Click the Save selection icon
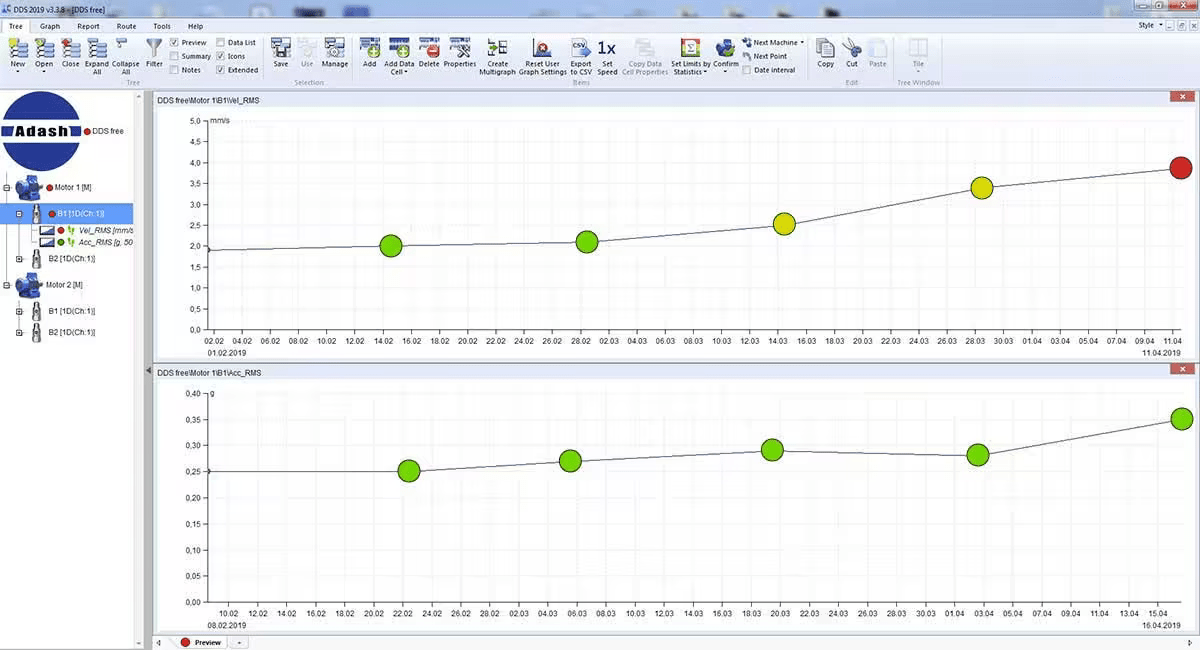Screen dimensions: 1200x650 [281, 50]
